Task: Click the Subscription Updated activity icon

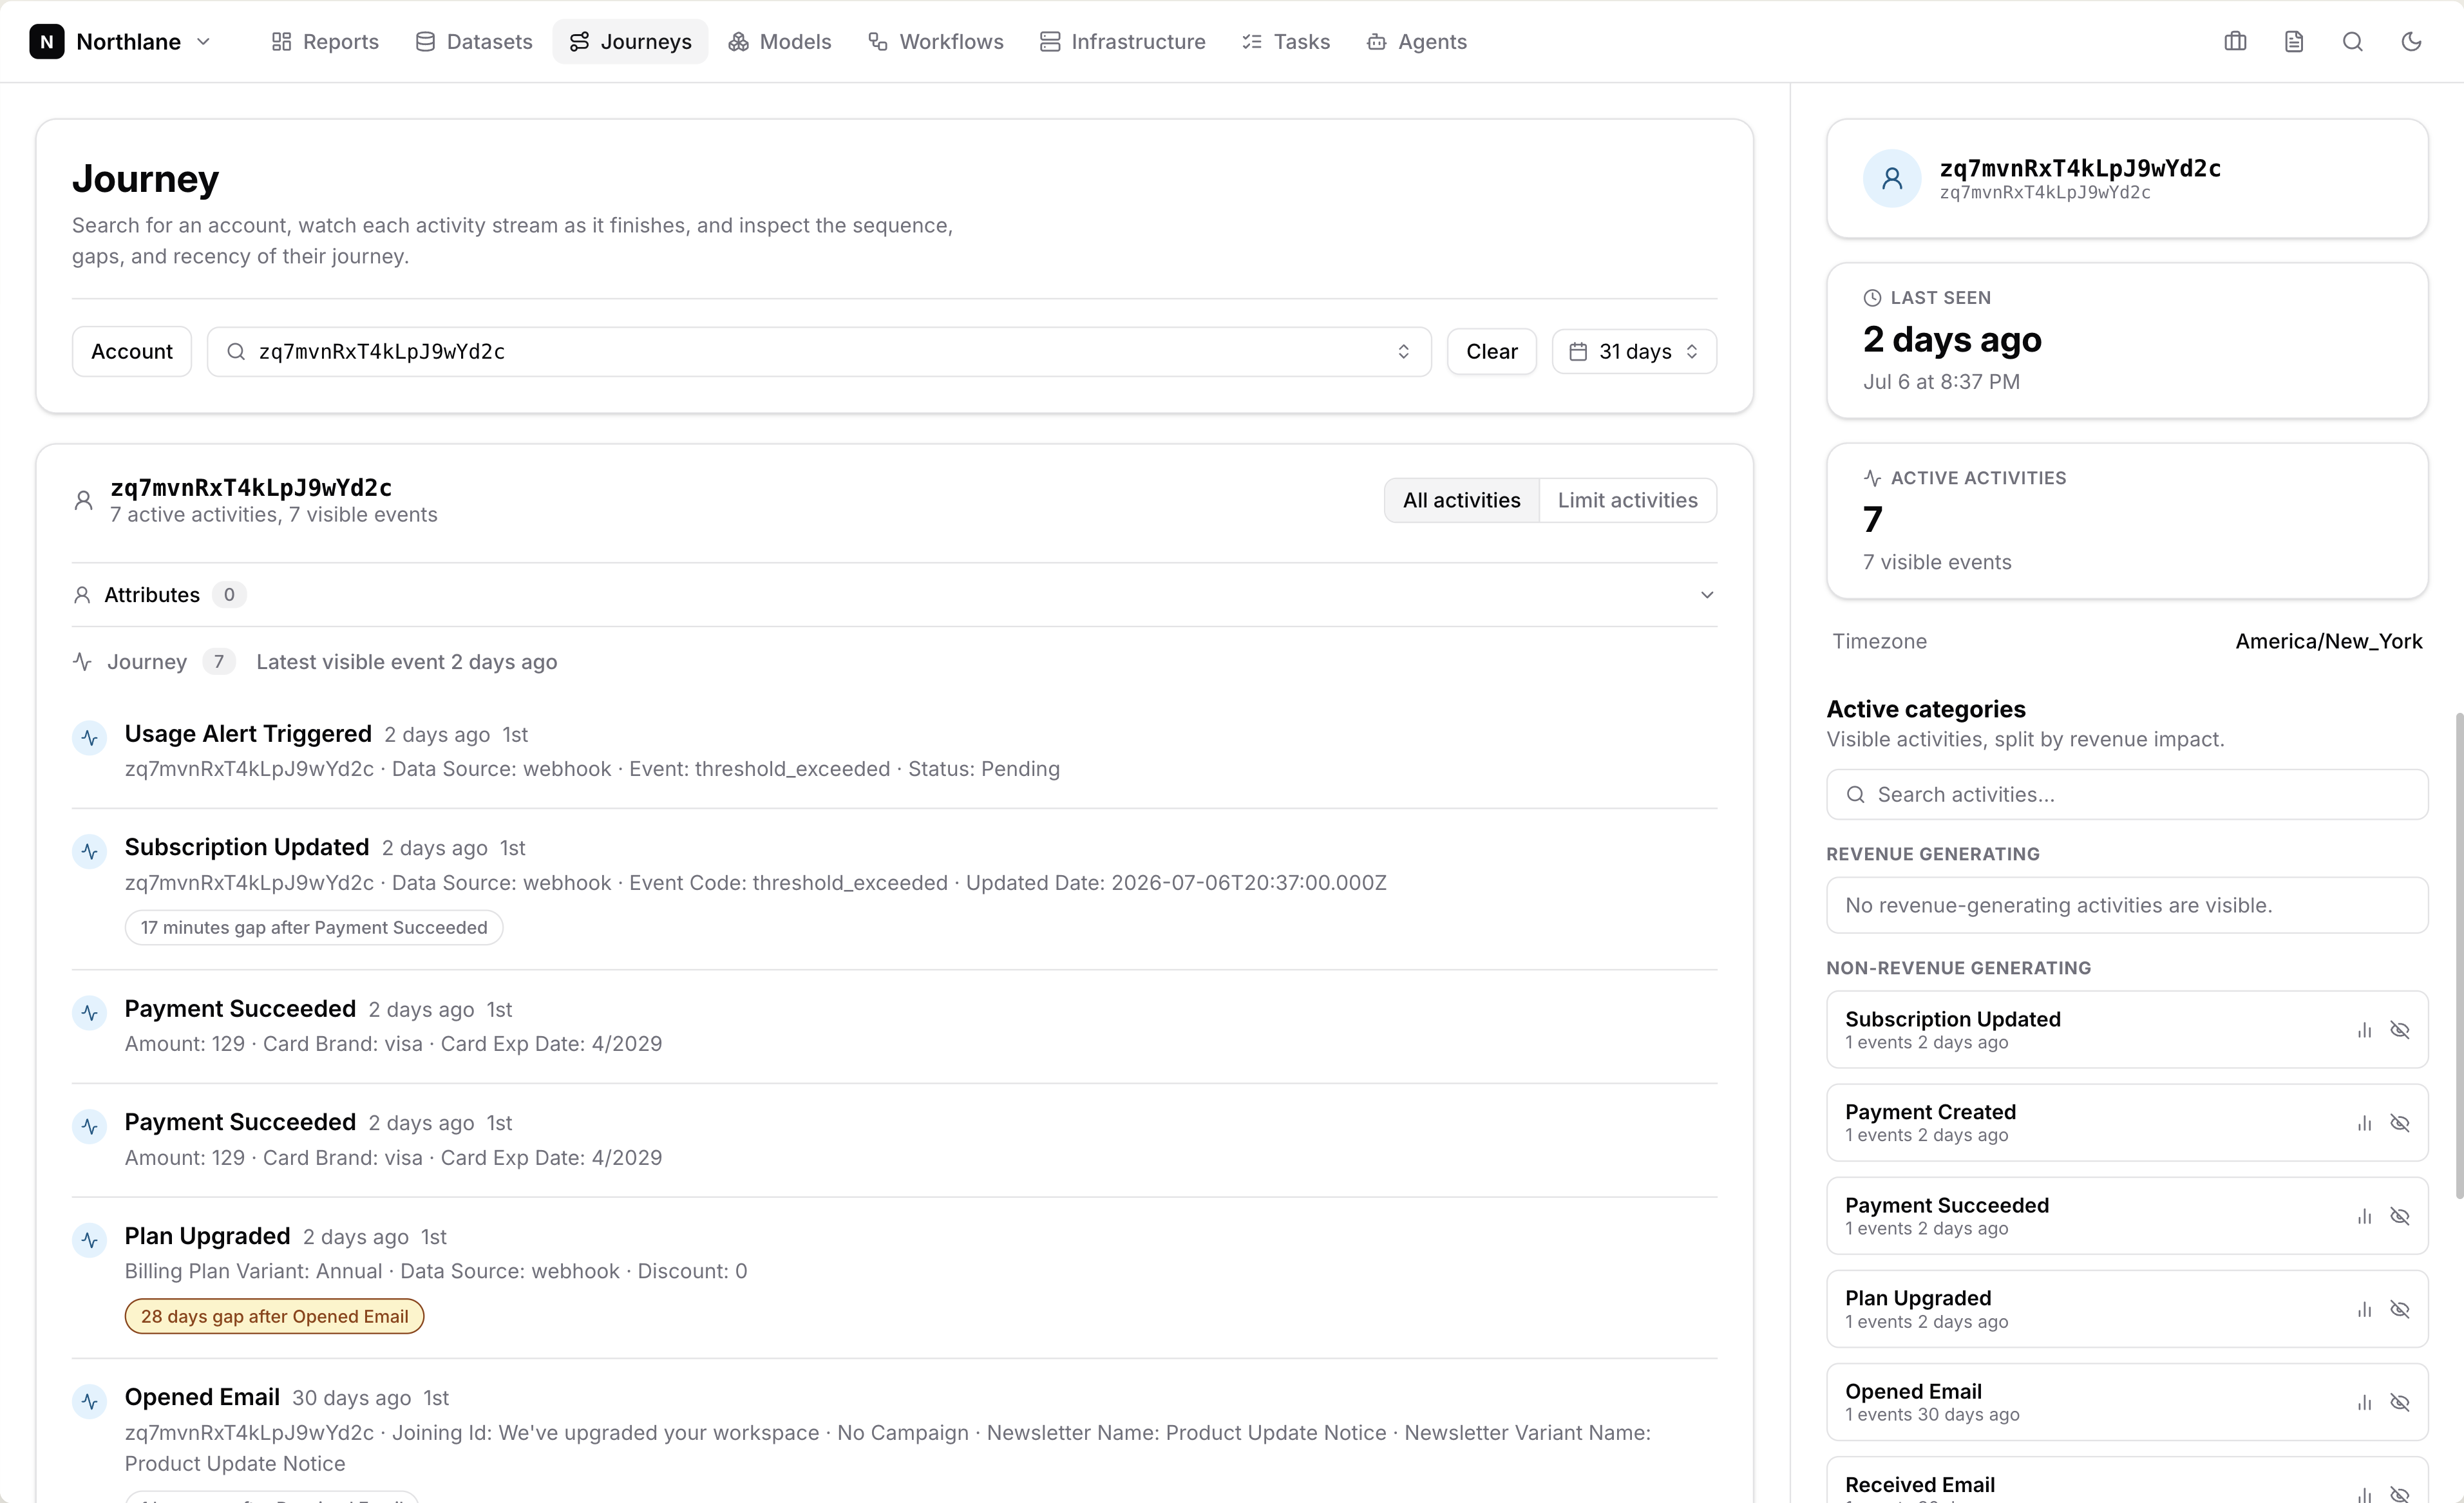Action: [x=90, y=851]
